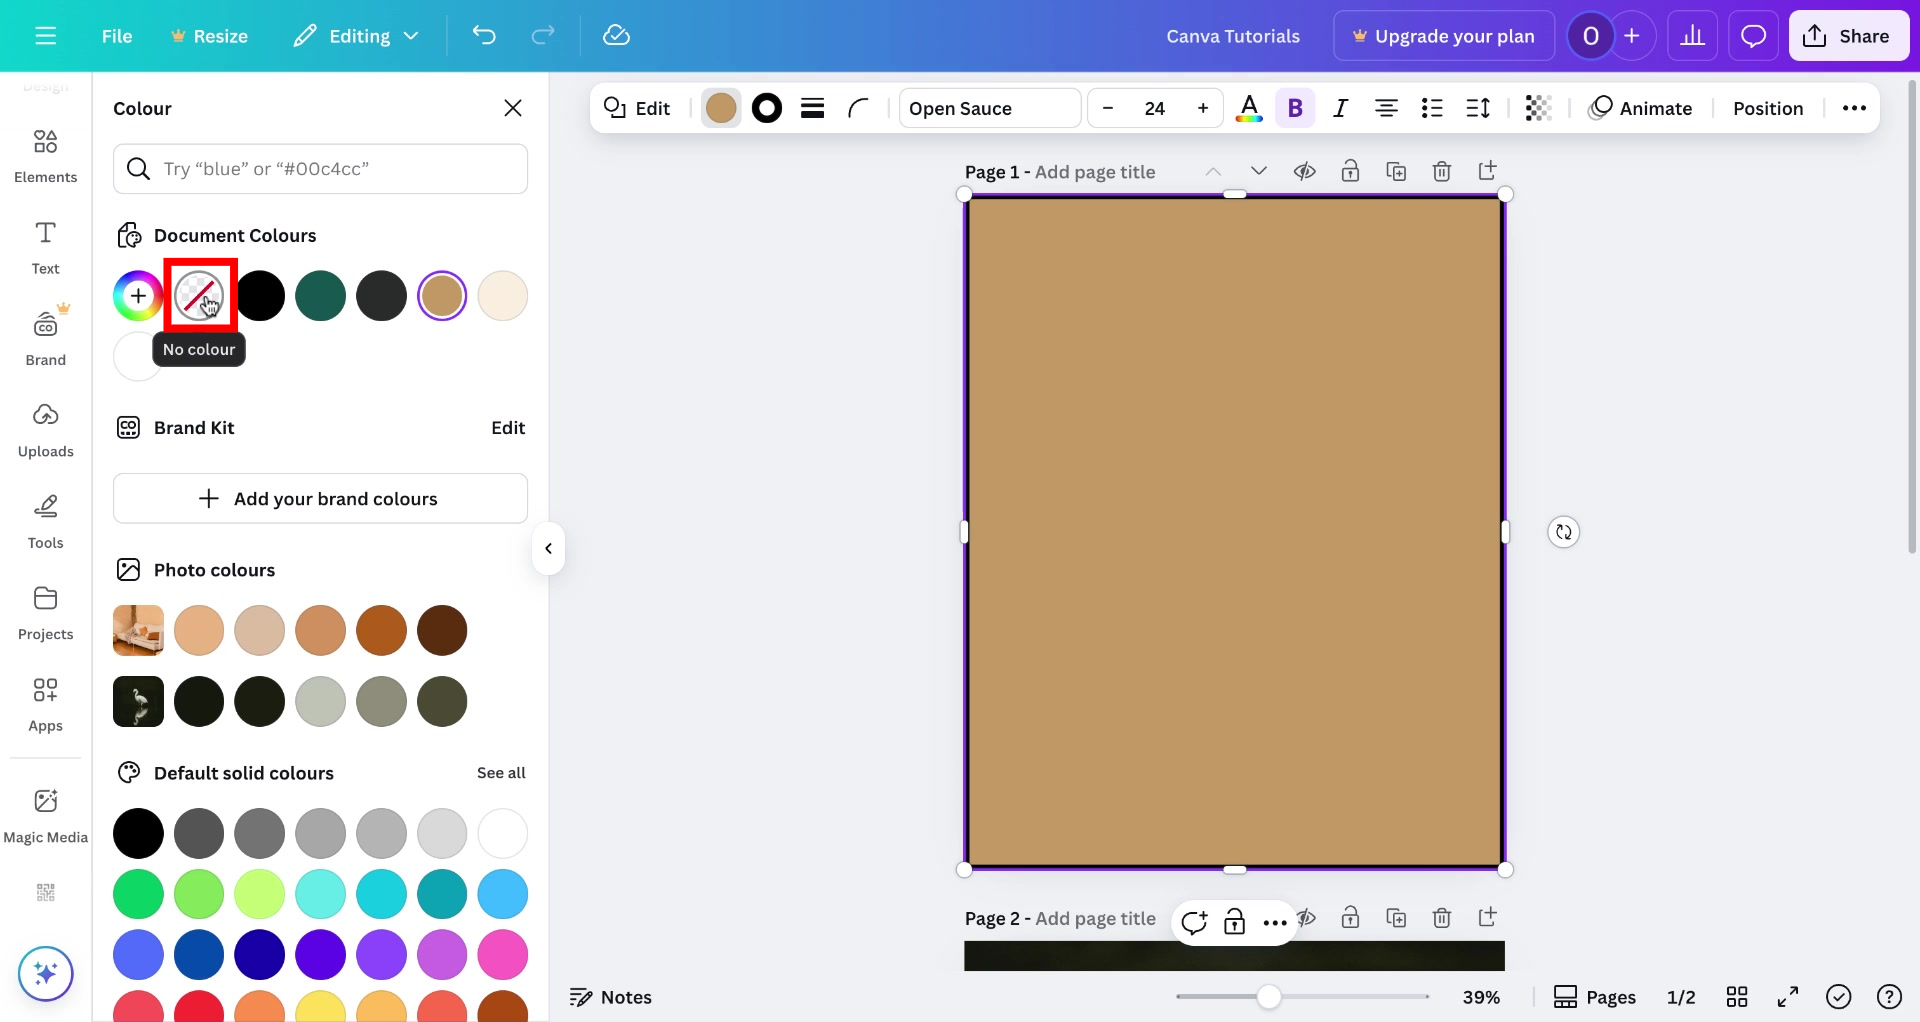Lock Page 2
This screenshot has height=1022, width=1920.
[1351, 917]
